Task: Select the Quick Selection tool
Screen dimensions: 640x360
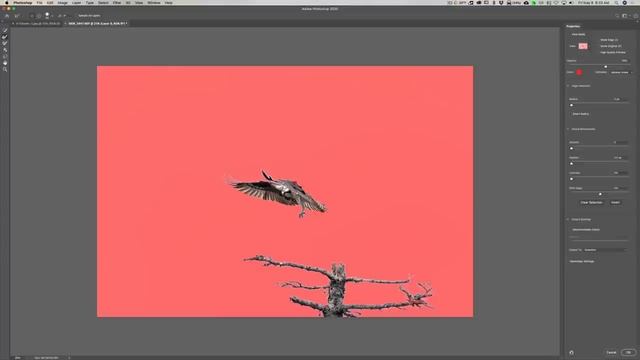Action: point(5,30)
